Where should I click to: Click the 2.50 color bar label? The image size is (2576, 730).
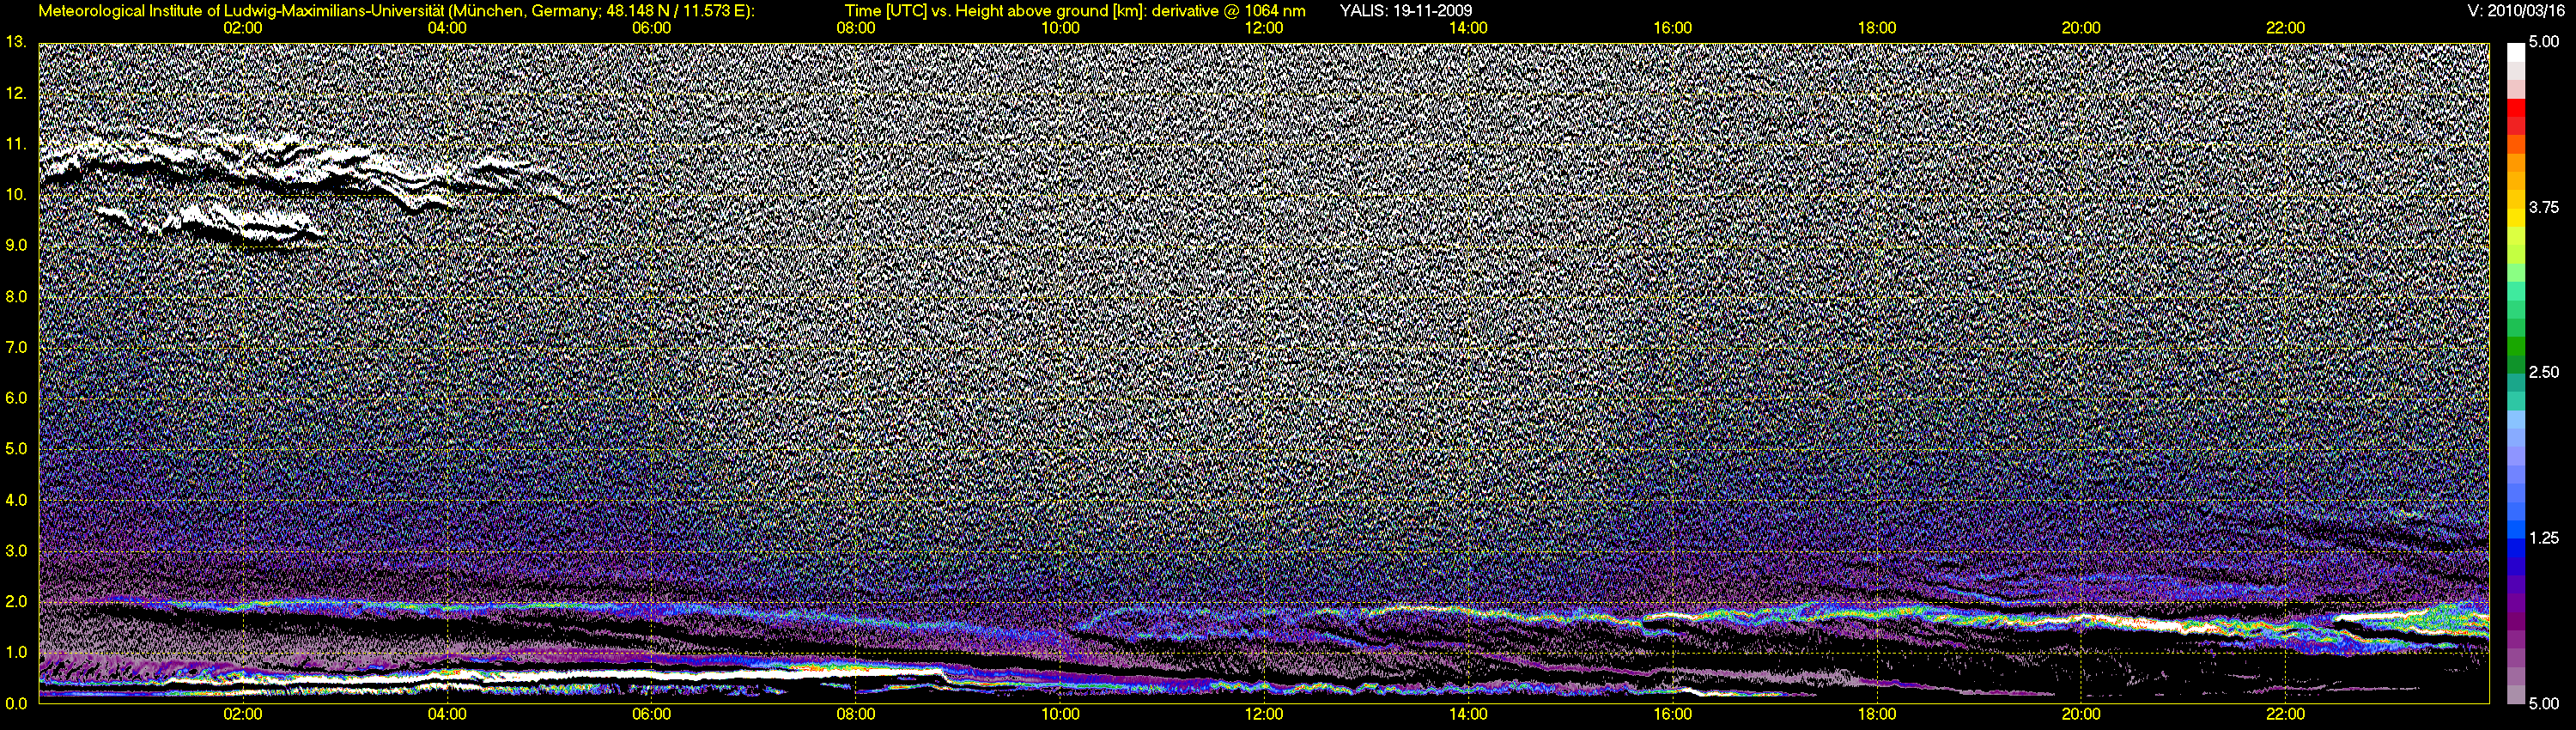pos(2543,372)
